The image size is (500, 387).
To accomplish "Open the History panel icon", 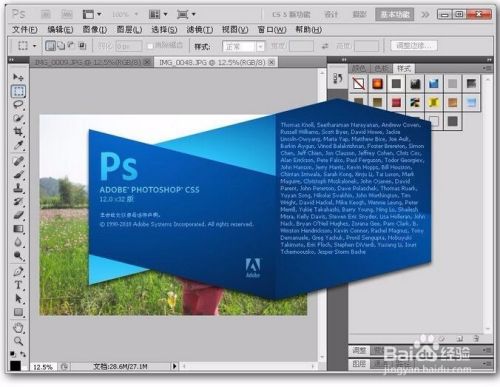I will (337, 79).
